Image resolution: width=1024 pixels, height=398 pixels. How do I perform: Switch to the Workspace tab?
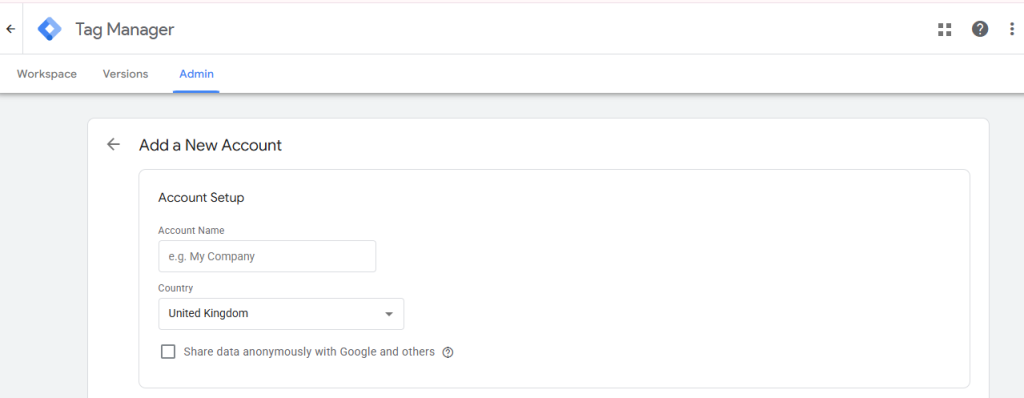47,74
